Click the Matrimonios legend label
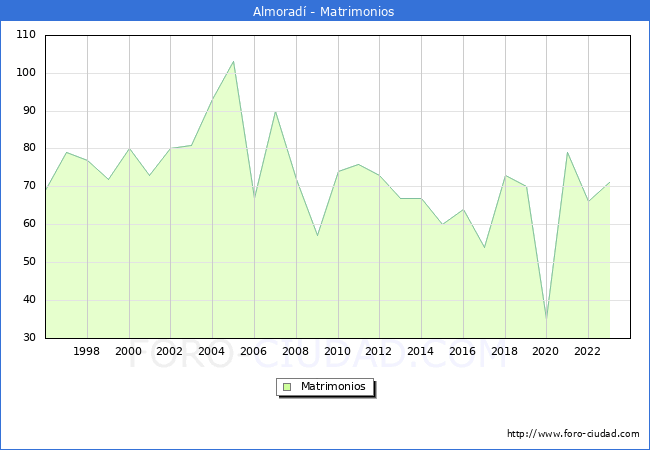The width and height of the screenshot is (650, 450). point(333,386)
